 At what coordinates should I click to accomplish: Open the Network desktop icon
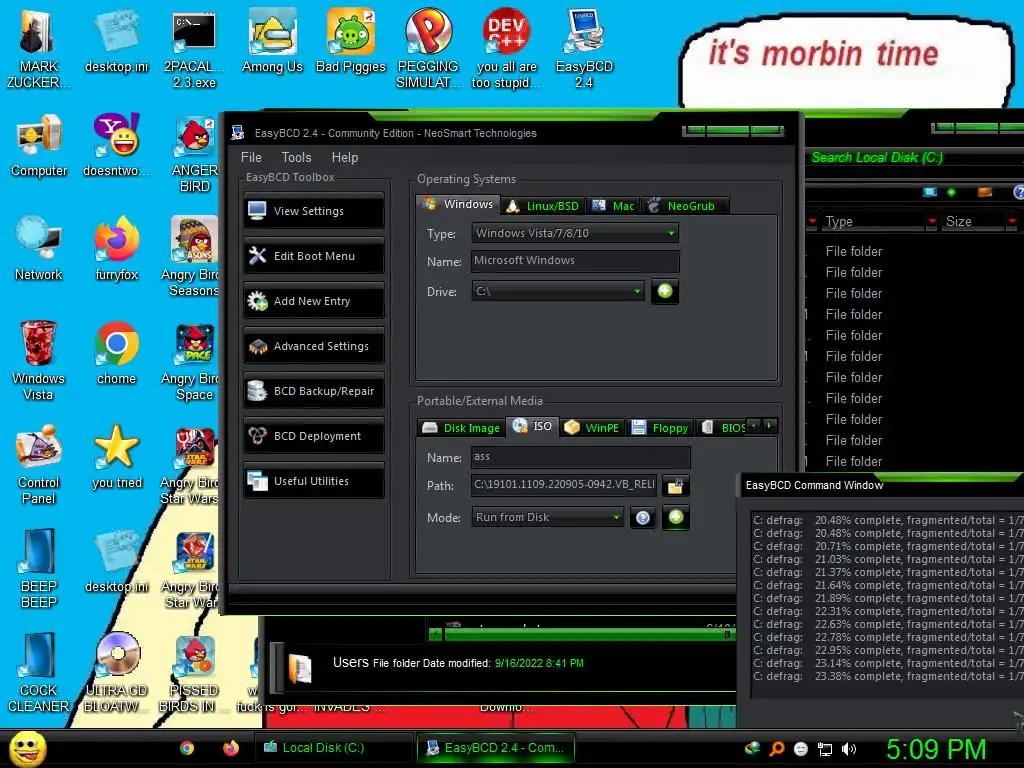(x=39, y=249)
